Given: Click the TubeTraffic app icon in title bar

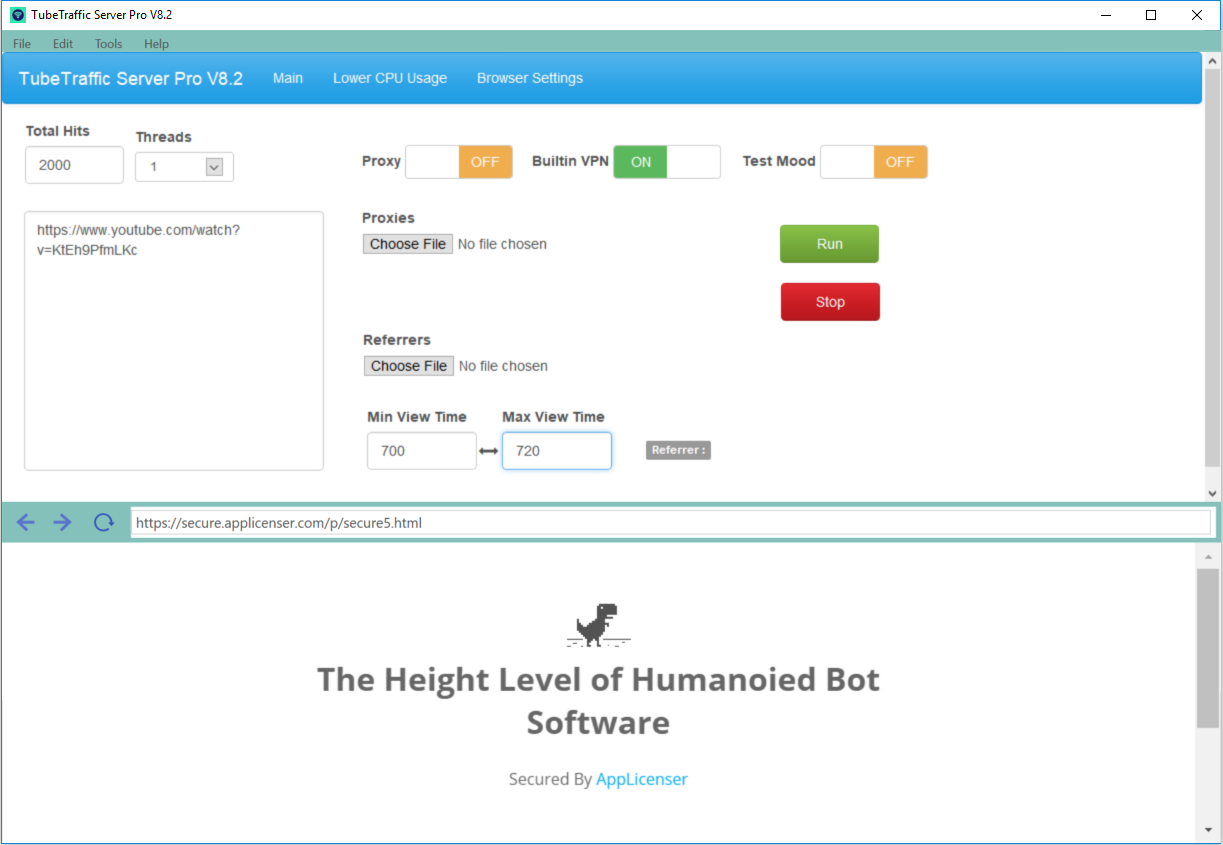Looking at the screenshot, I should pyautogui.click(x=17, y=15).
